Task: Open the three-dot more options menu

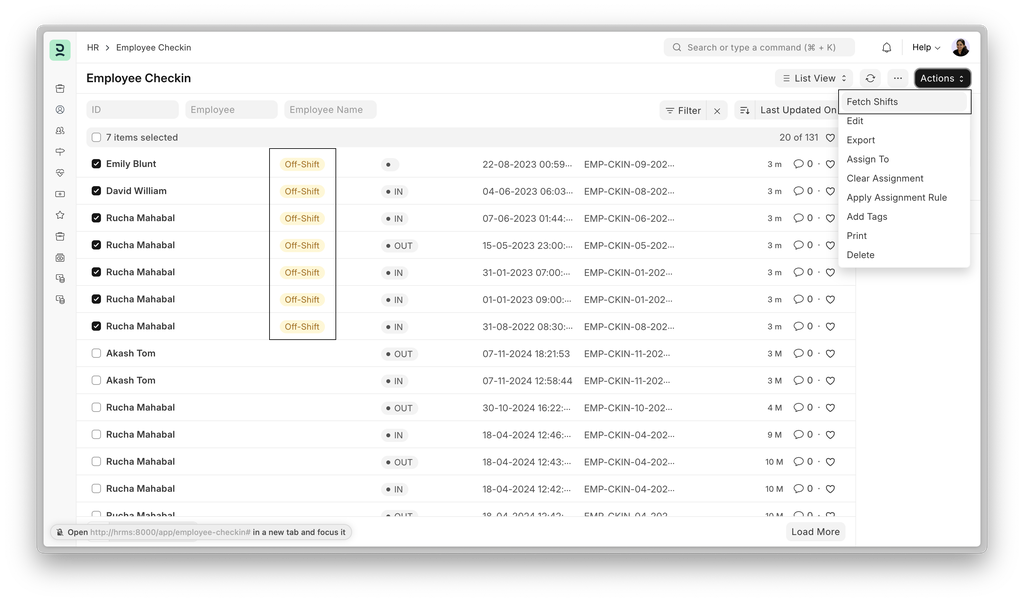Action: click(897, 78)
